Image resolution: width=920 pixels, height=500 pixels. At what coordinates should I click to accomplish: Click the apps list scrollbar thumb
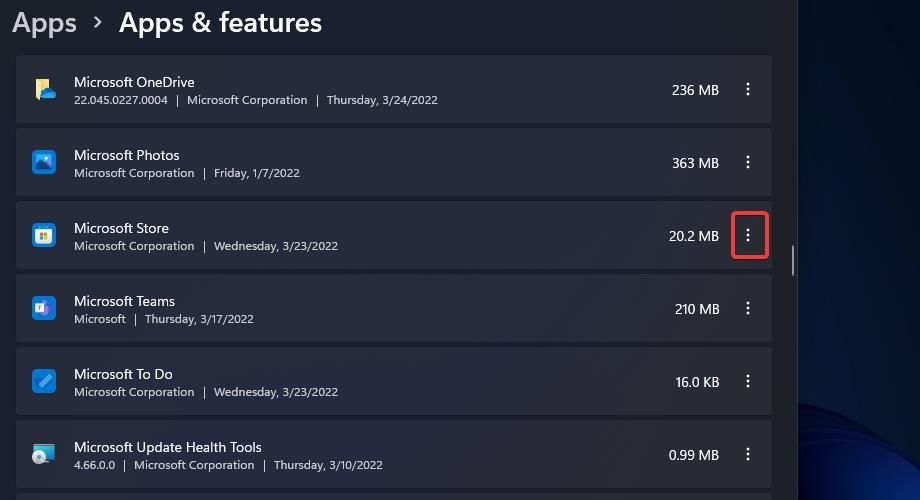coord(793,261)
